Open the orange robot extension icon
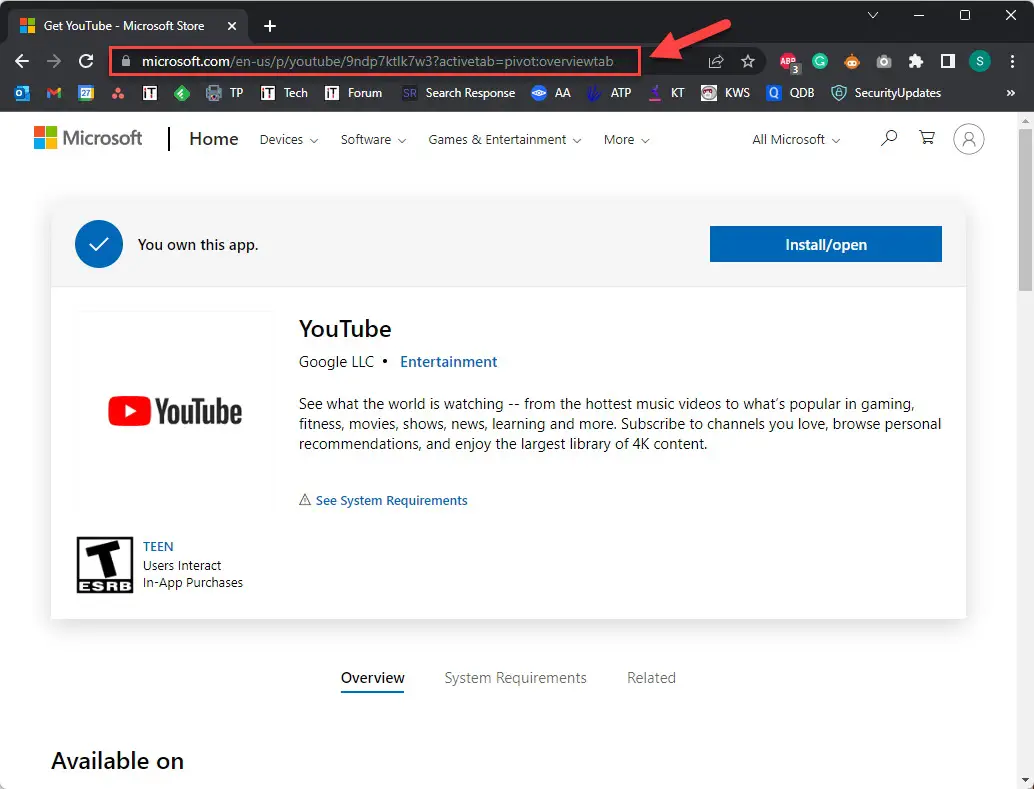This screenshot has height=789, width=1034. pos(852,61)
